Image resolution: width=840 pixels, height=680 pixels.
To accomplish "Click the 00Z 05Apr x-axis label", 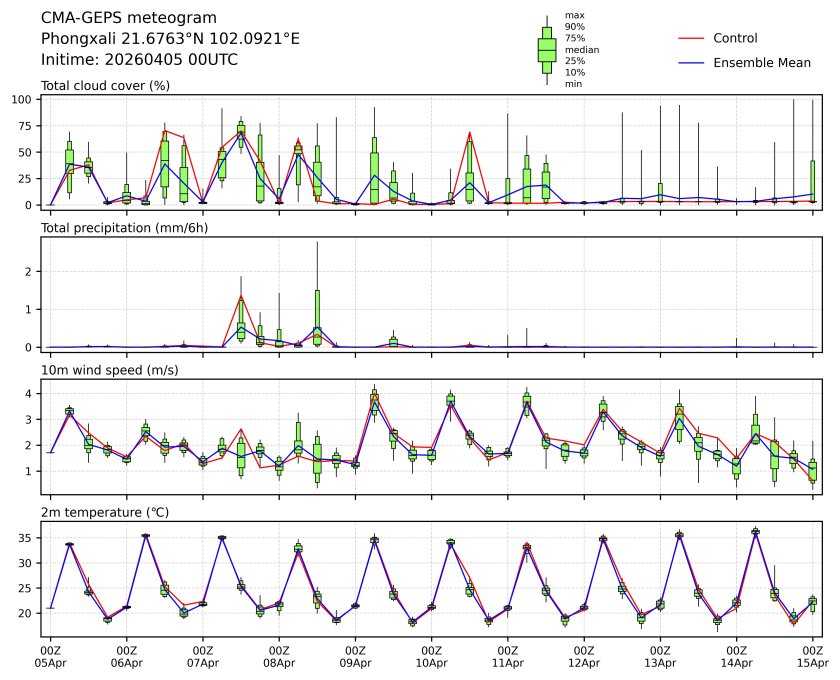I will point(50,655).
